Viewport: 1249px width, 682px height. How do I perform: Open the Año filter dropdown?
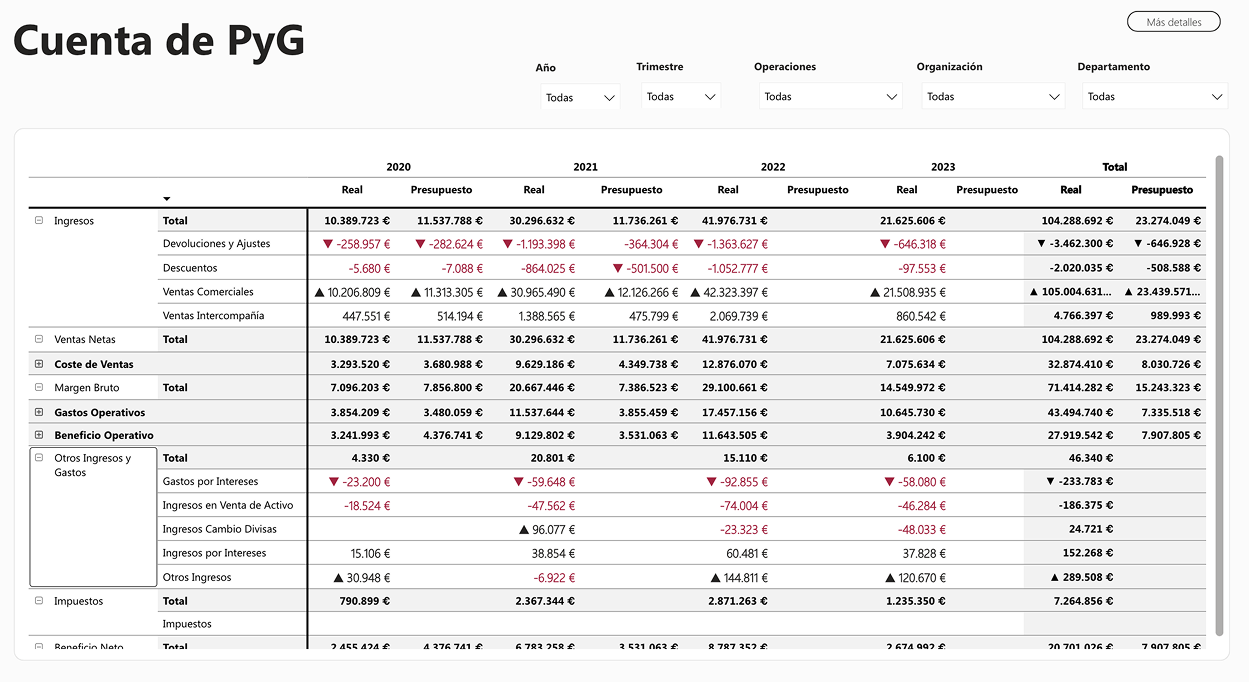click(x=580, y=98)
